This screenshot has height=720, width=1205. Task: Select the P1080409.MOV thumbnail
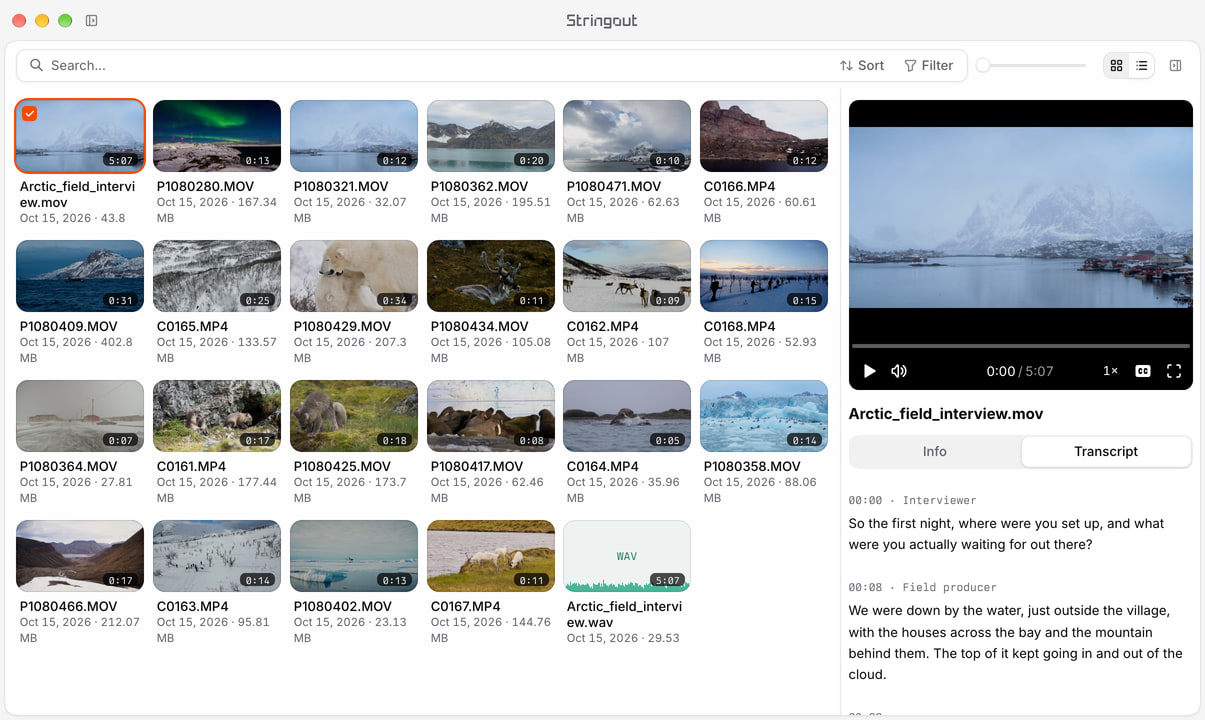pos(80,276)
